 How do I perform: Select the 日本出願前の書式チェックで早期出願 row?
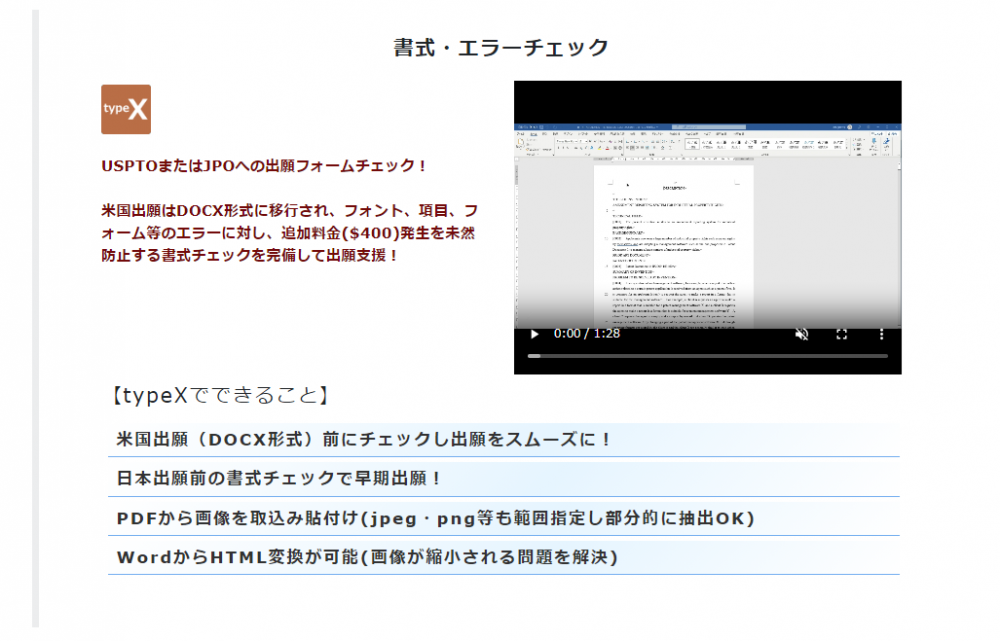point(504,478)
